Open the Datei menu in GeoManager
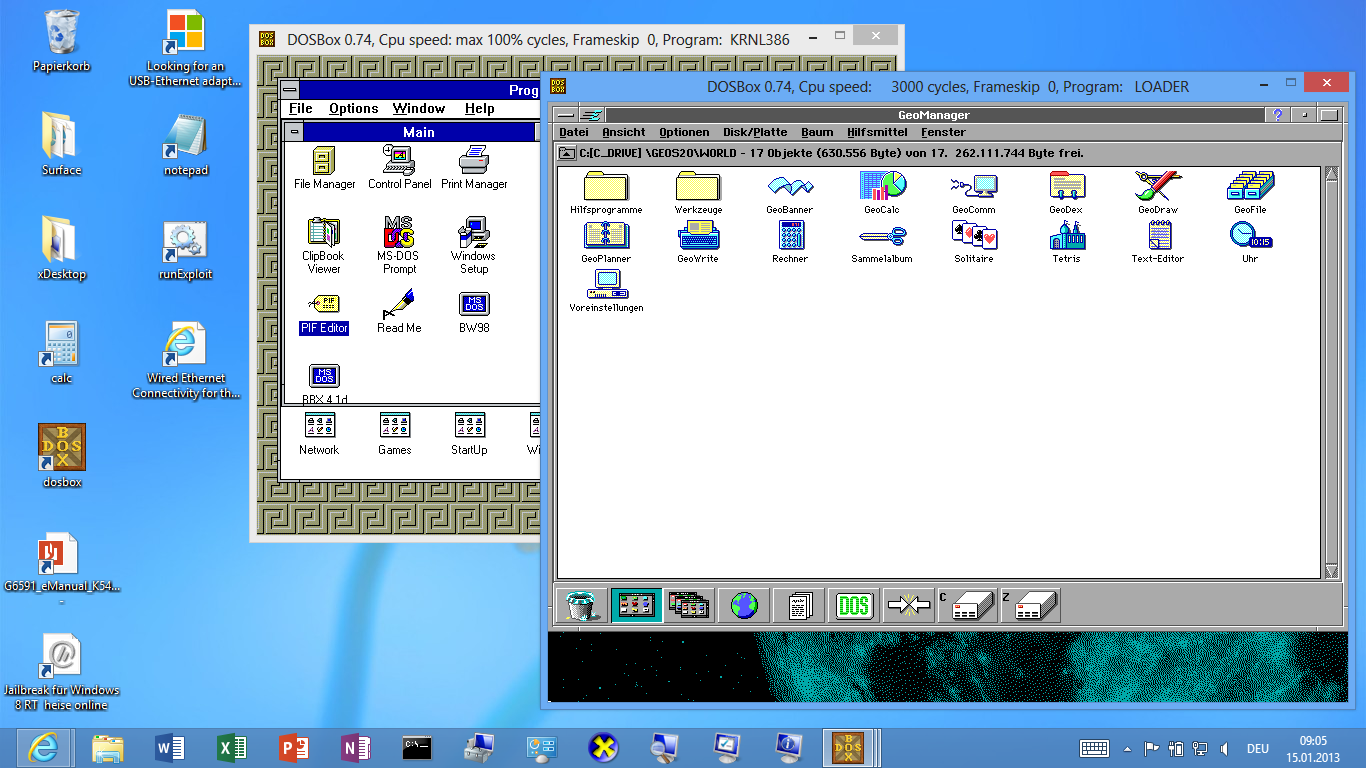The height and width of the screenshot is (768, 1366). 574,132
